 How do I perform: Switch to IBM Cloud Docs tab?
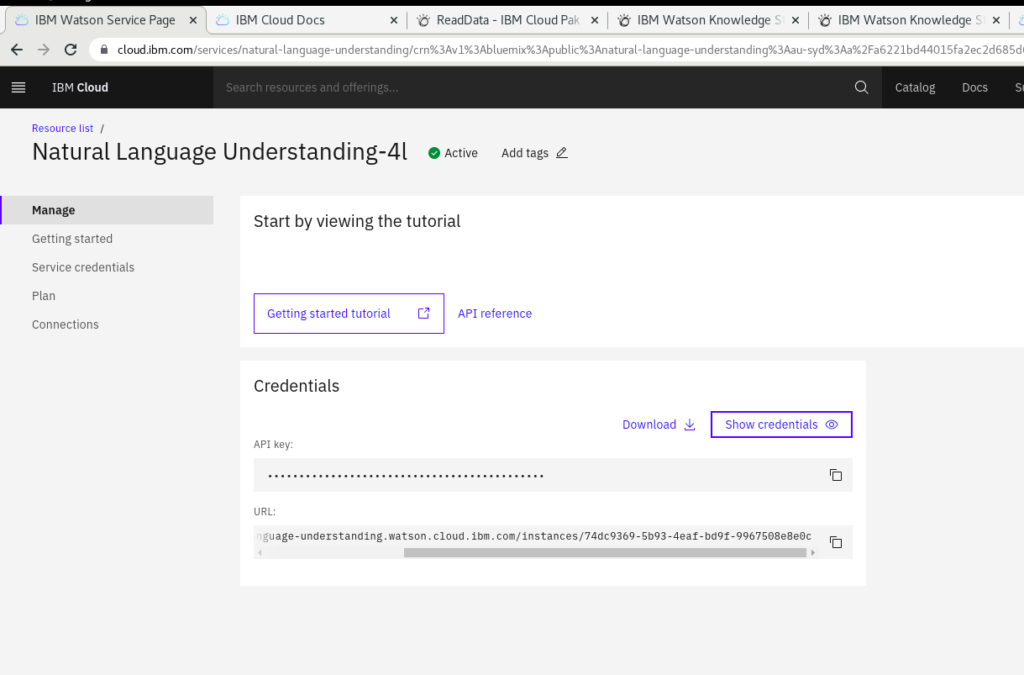[x=290, y=20]
